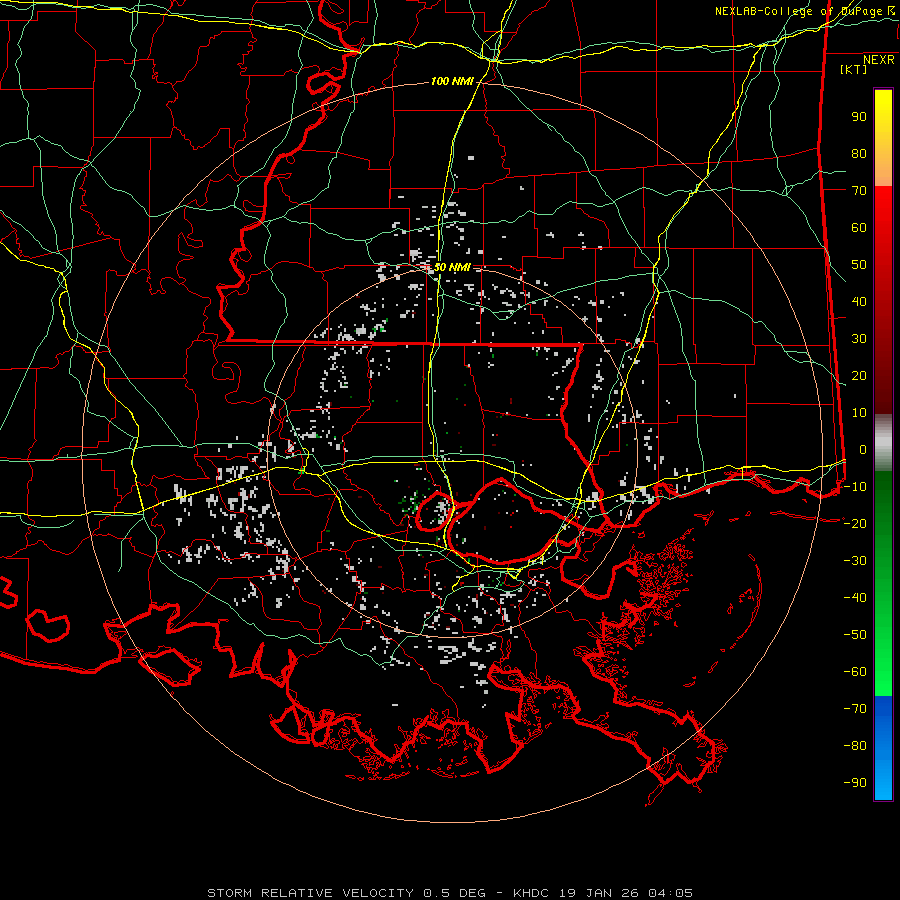Click the 10 value on velocity scale
900x900 pixels.
pos(859,413)
